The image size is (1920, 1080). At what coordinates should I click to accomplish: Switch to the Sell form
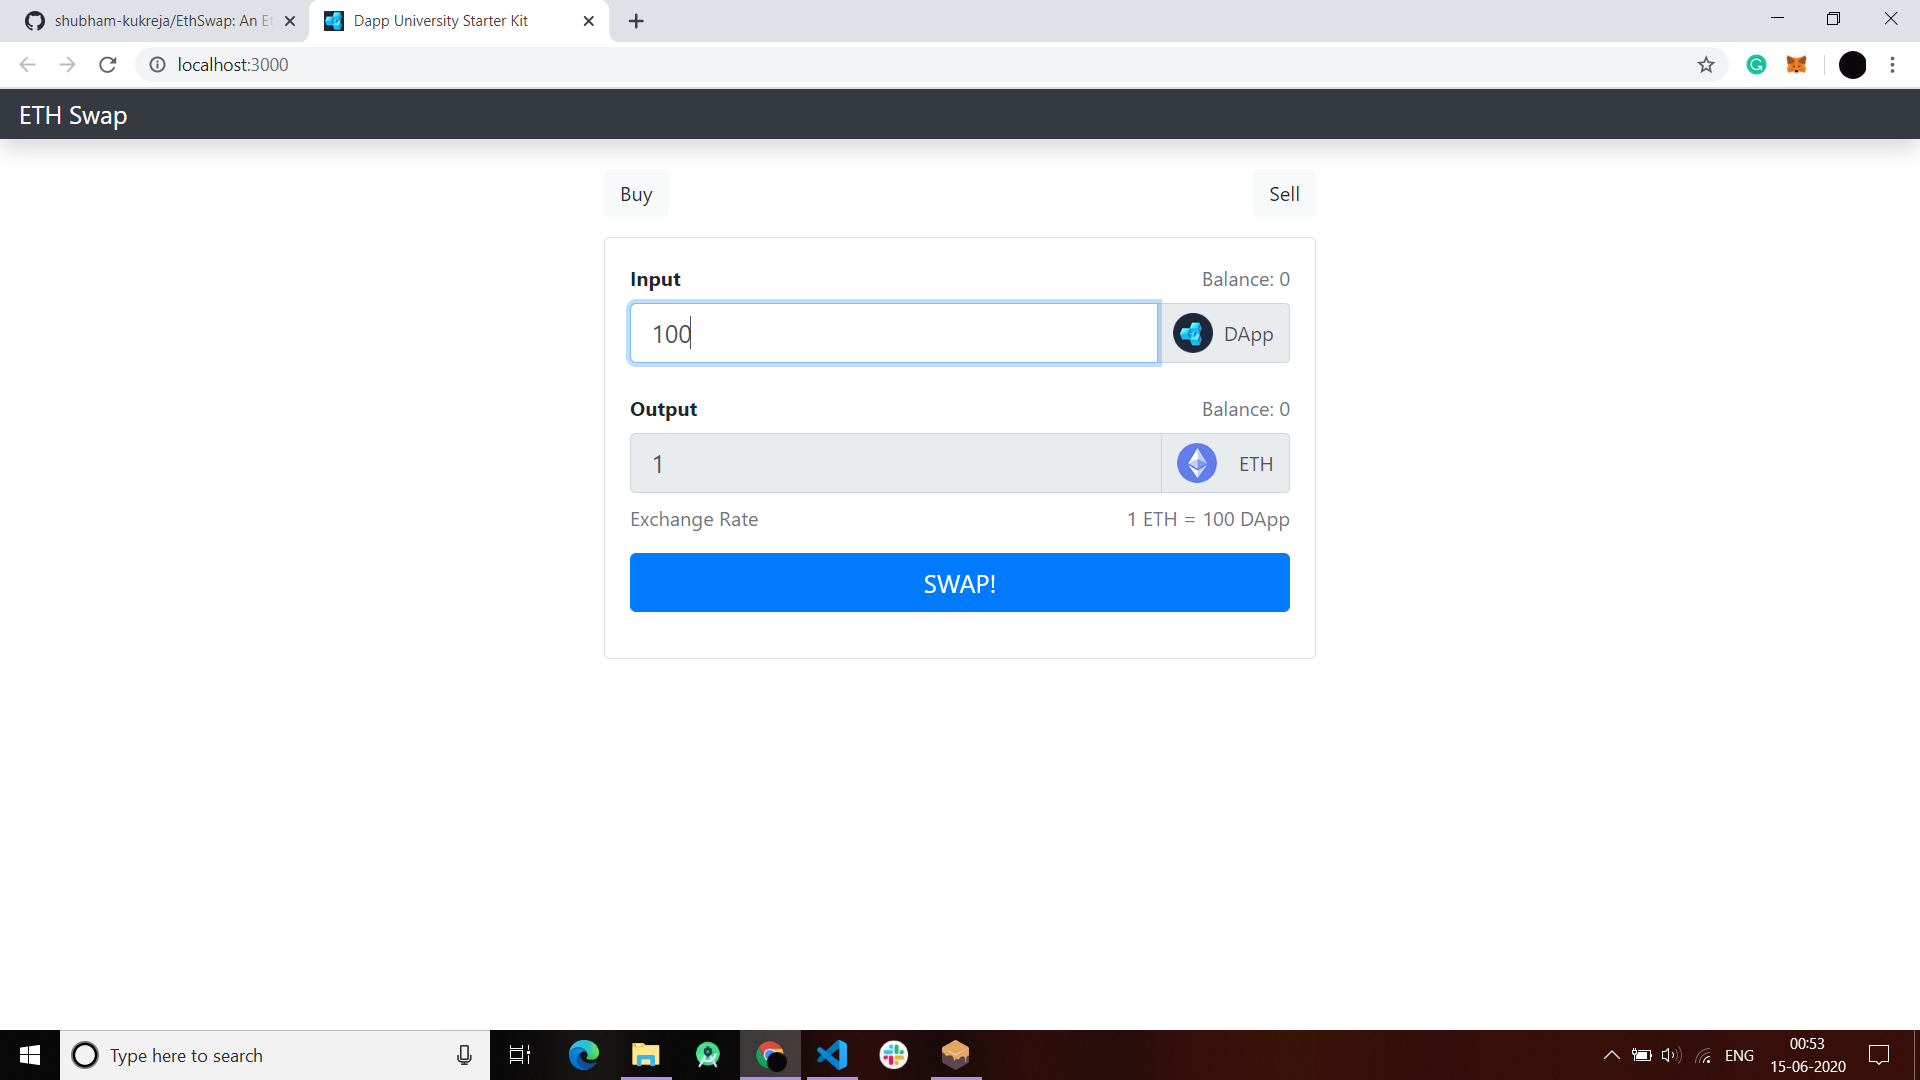[1284, 194]
